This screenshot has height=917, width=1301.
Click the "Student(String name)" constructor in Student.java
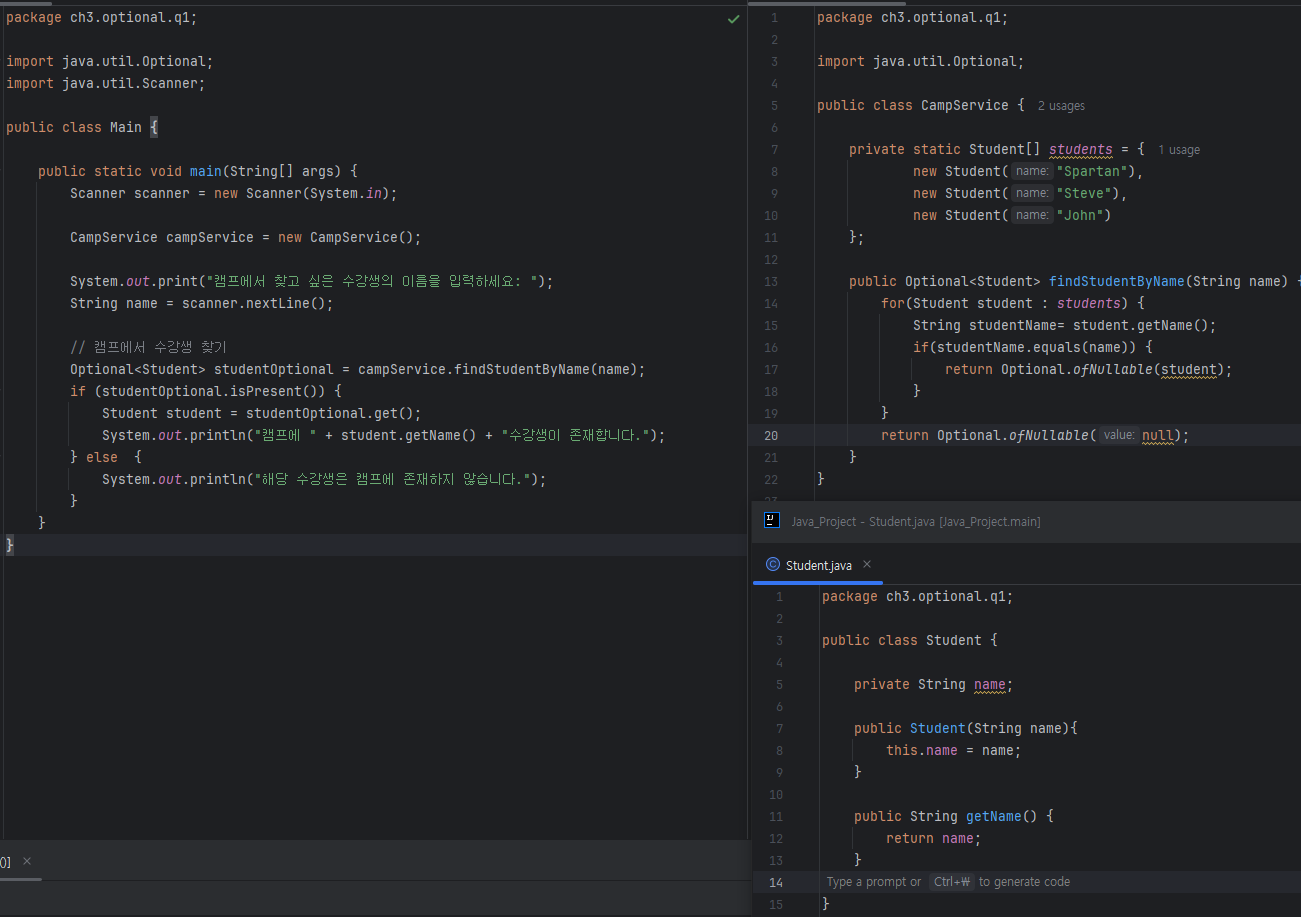tap(990, 728)
